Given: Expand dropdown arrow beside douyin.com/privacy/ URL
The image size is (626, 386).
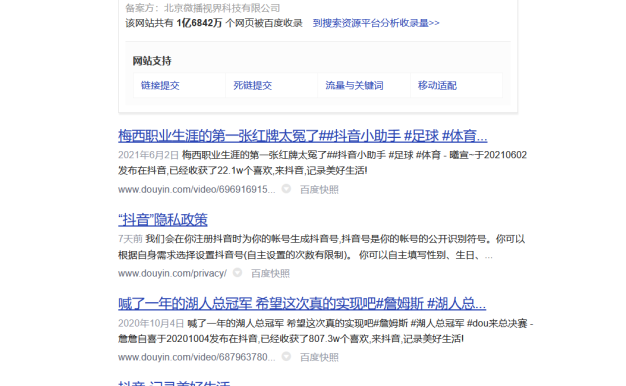Looking at the screenshot, I should 238,273.
